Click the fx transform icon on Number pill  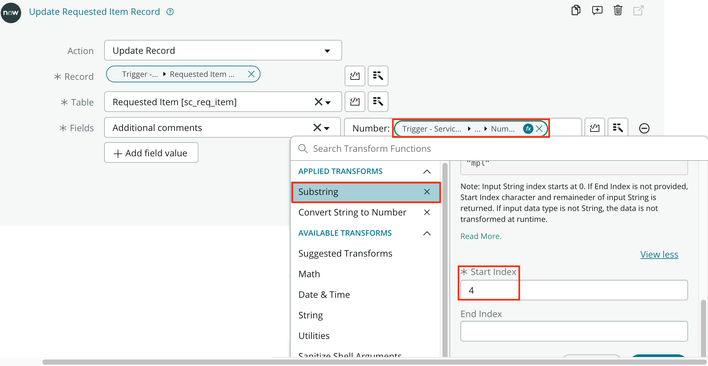tap(528, 129)
